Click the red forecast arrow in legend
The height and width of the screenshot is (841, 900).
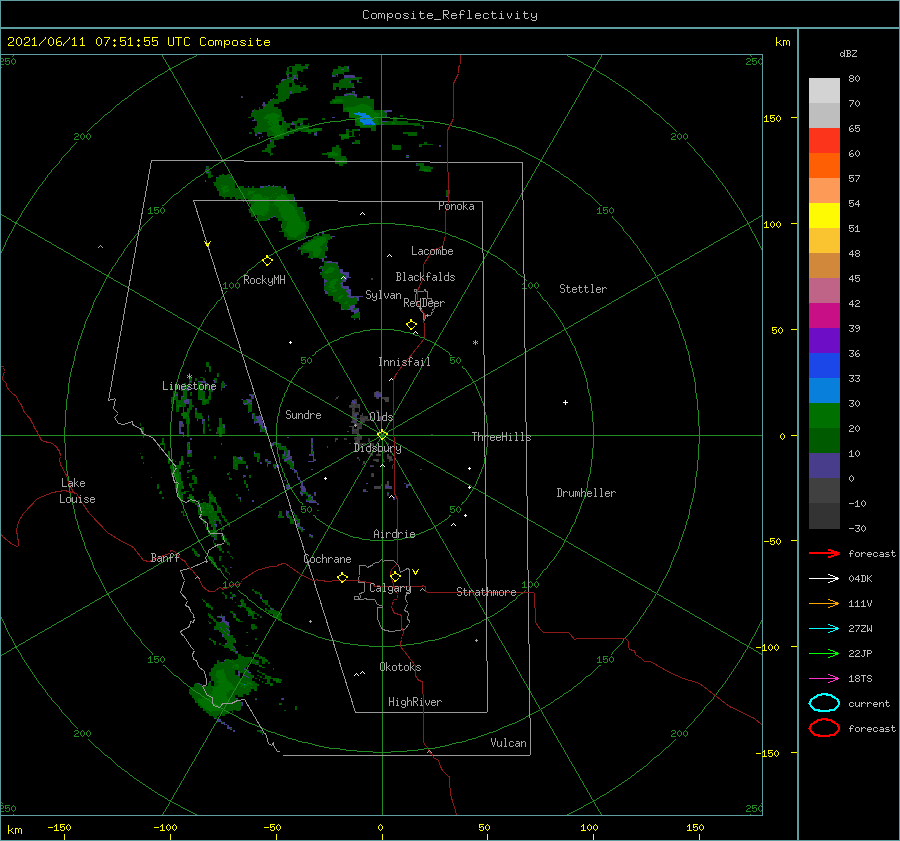coord(824,553)
